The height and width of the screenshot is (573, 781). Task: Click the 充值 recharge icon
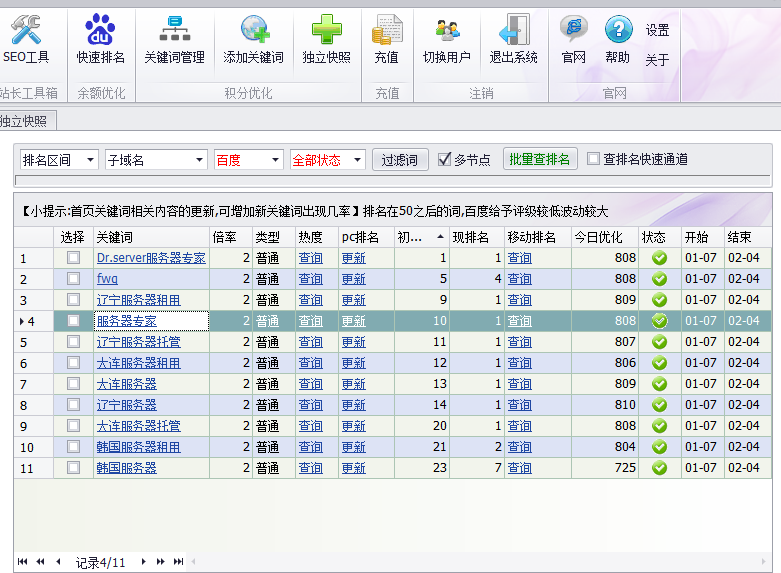coord(386,40)
